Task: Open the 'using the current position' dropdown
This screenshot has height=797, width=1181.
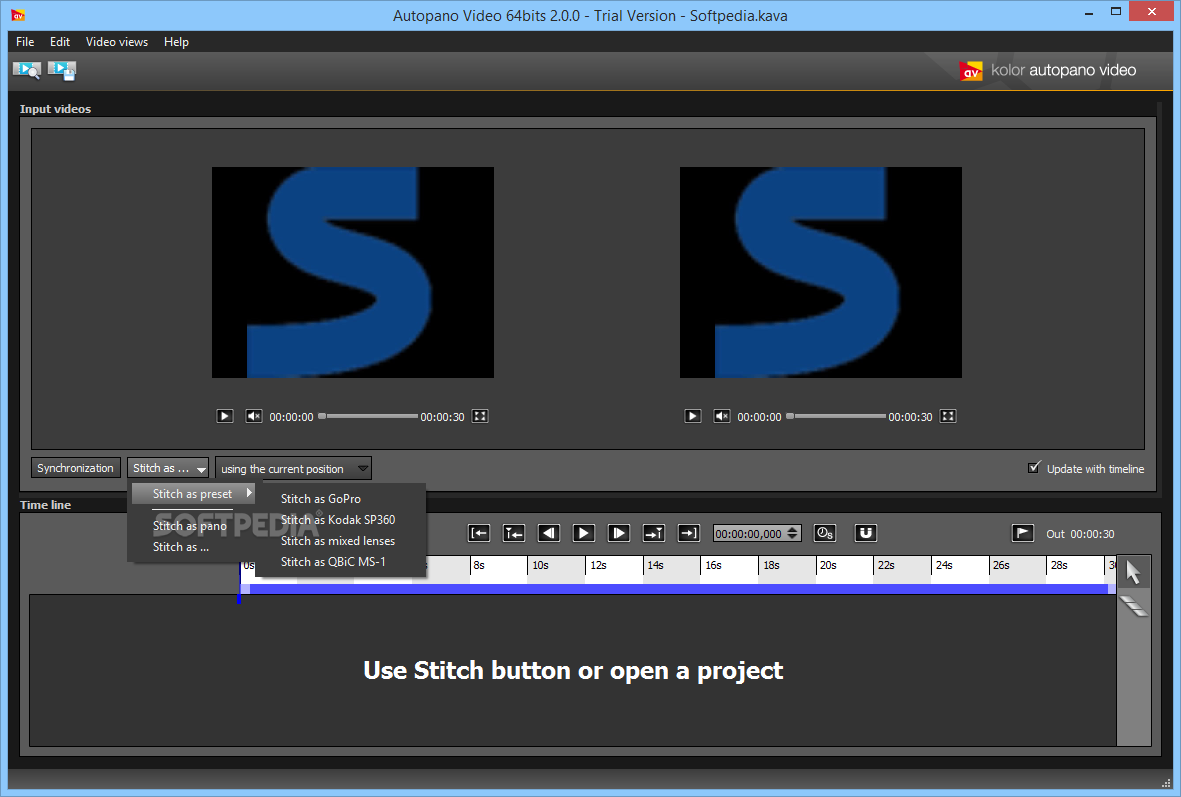Action: pyautogui.click(x=293, y=469)
